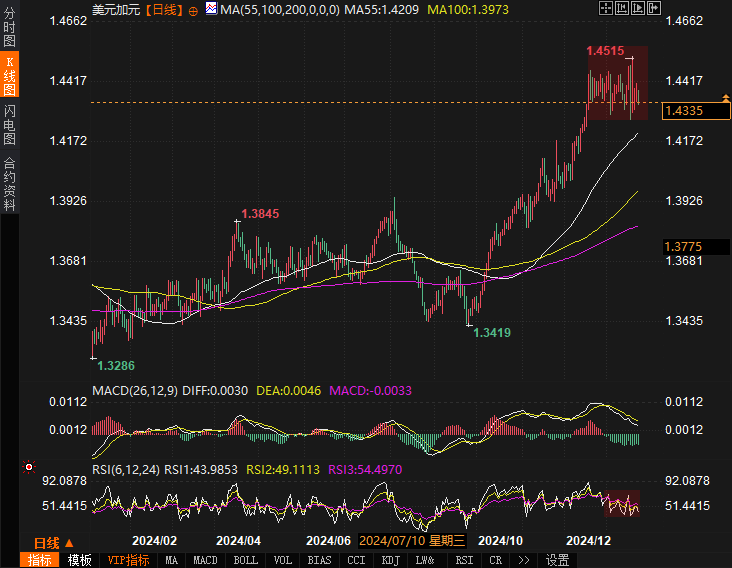Viewport: 732px width, 568px height.
Task: Switch to the 指标 bottom tab
Action: (40, 560)
